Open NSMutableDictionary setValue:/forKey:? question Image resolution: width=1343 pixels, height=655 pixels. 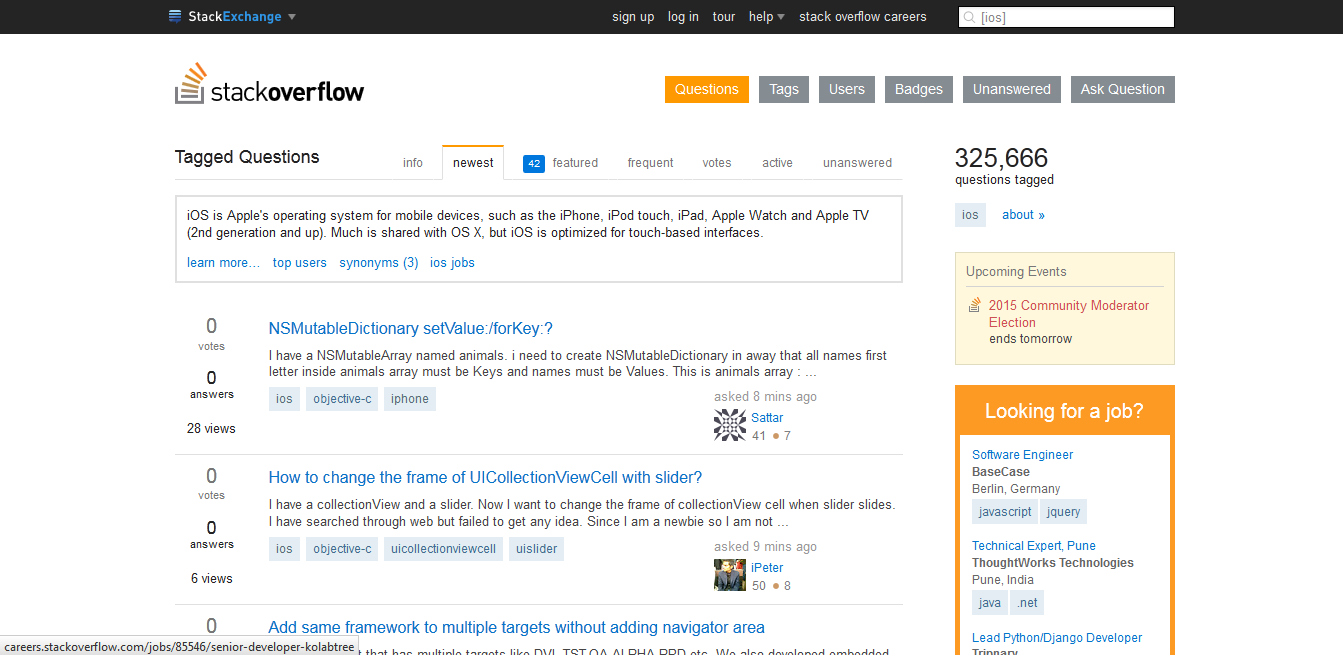point(411,328)
